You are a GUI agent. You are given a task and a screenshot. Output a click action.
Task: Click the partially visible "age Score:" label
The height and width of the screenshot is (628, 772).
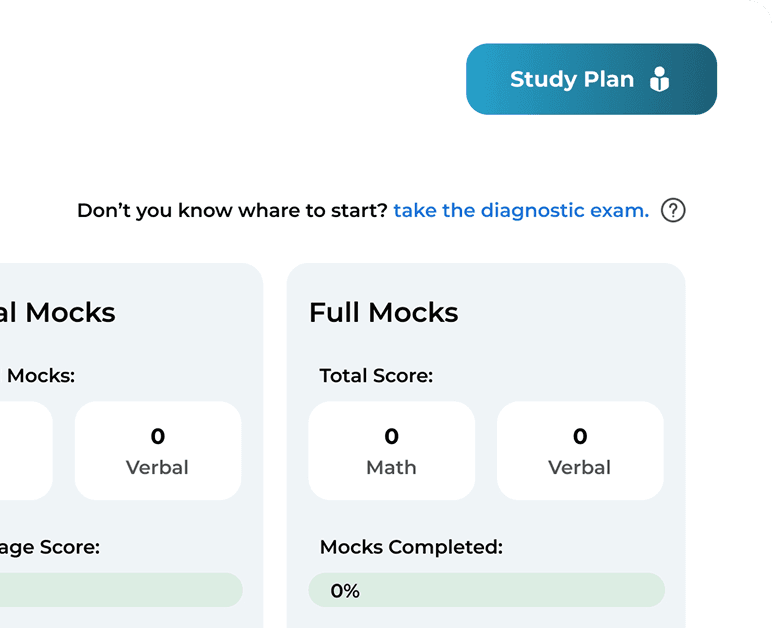click(50, 547)
